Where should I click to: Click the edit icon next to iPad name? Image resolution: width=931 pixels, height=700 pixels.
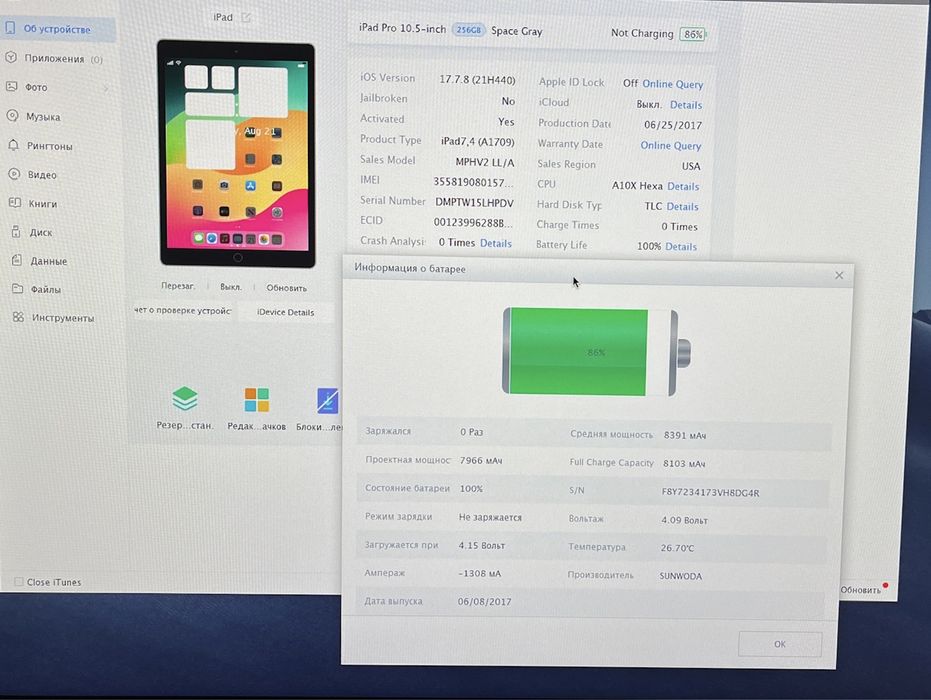[x=246, y=17]
